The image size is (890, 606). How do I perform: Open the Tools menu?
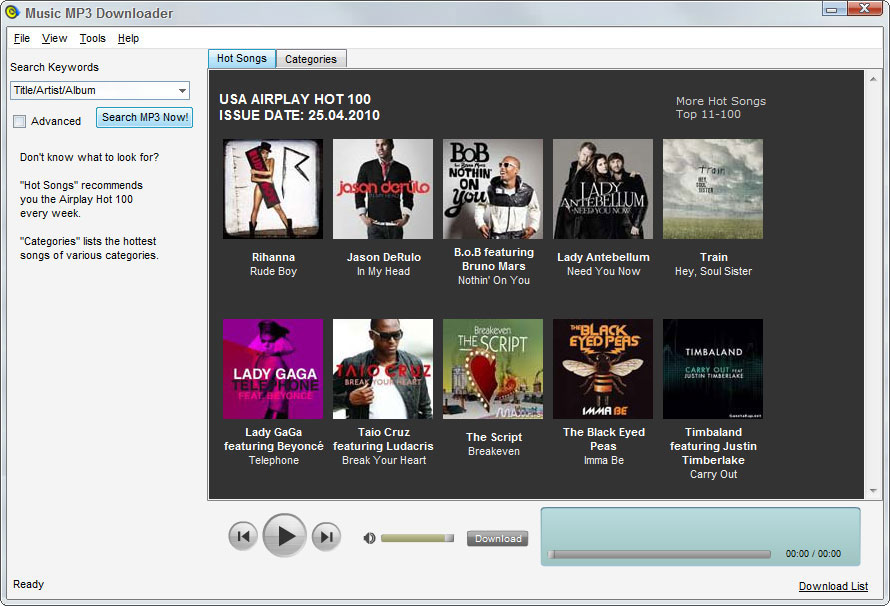coord(93,38)
